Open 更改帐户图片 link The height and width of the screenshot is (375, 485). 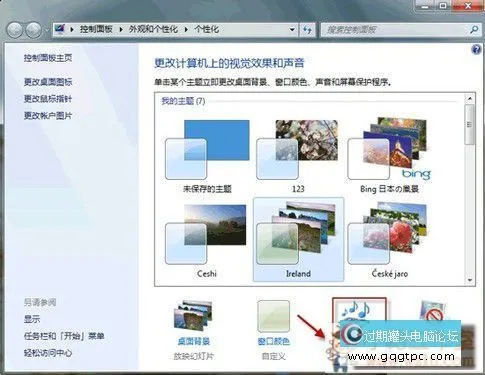coord(48,116)
